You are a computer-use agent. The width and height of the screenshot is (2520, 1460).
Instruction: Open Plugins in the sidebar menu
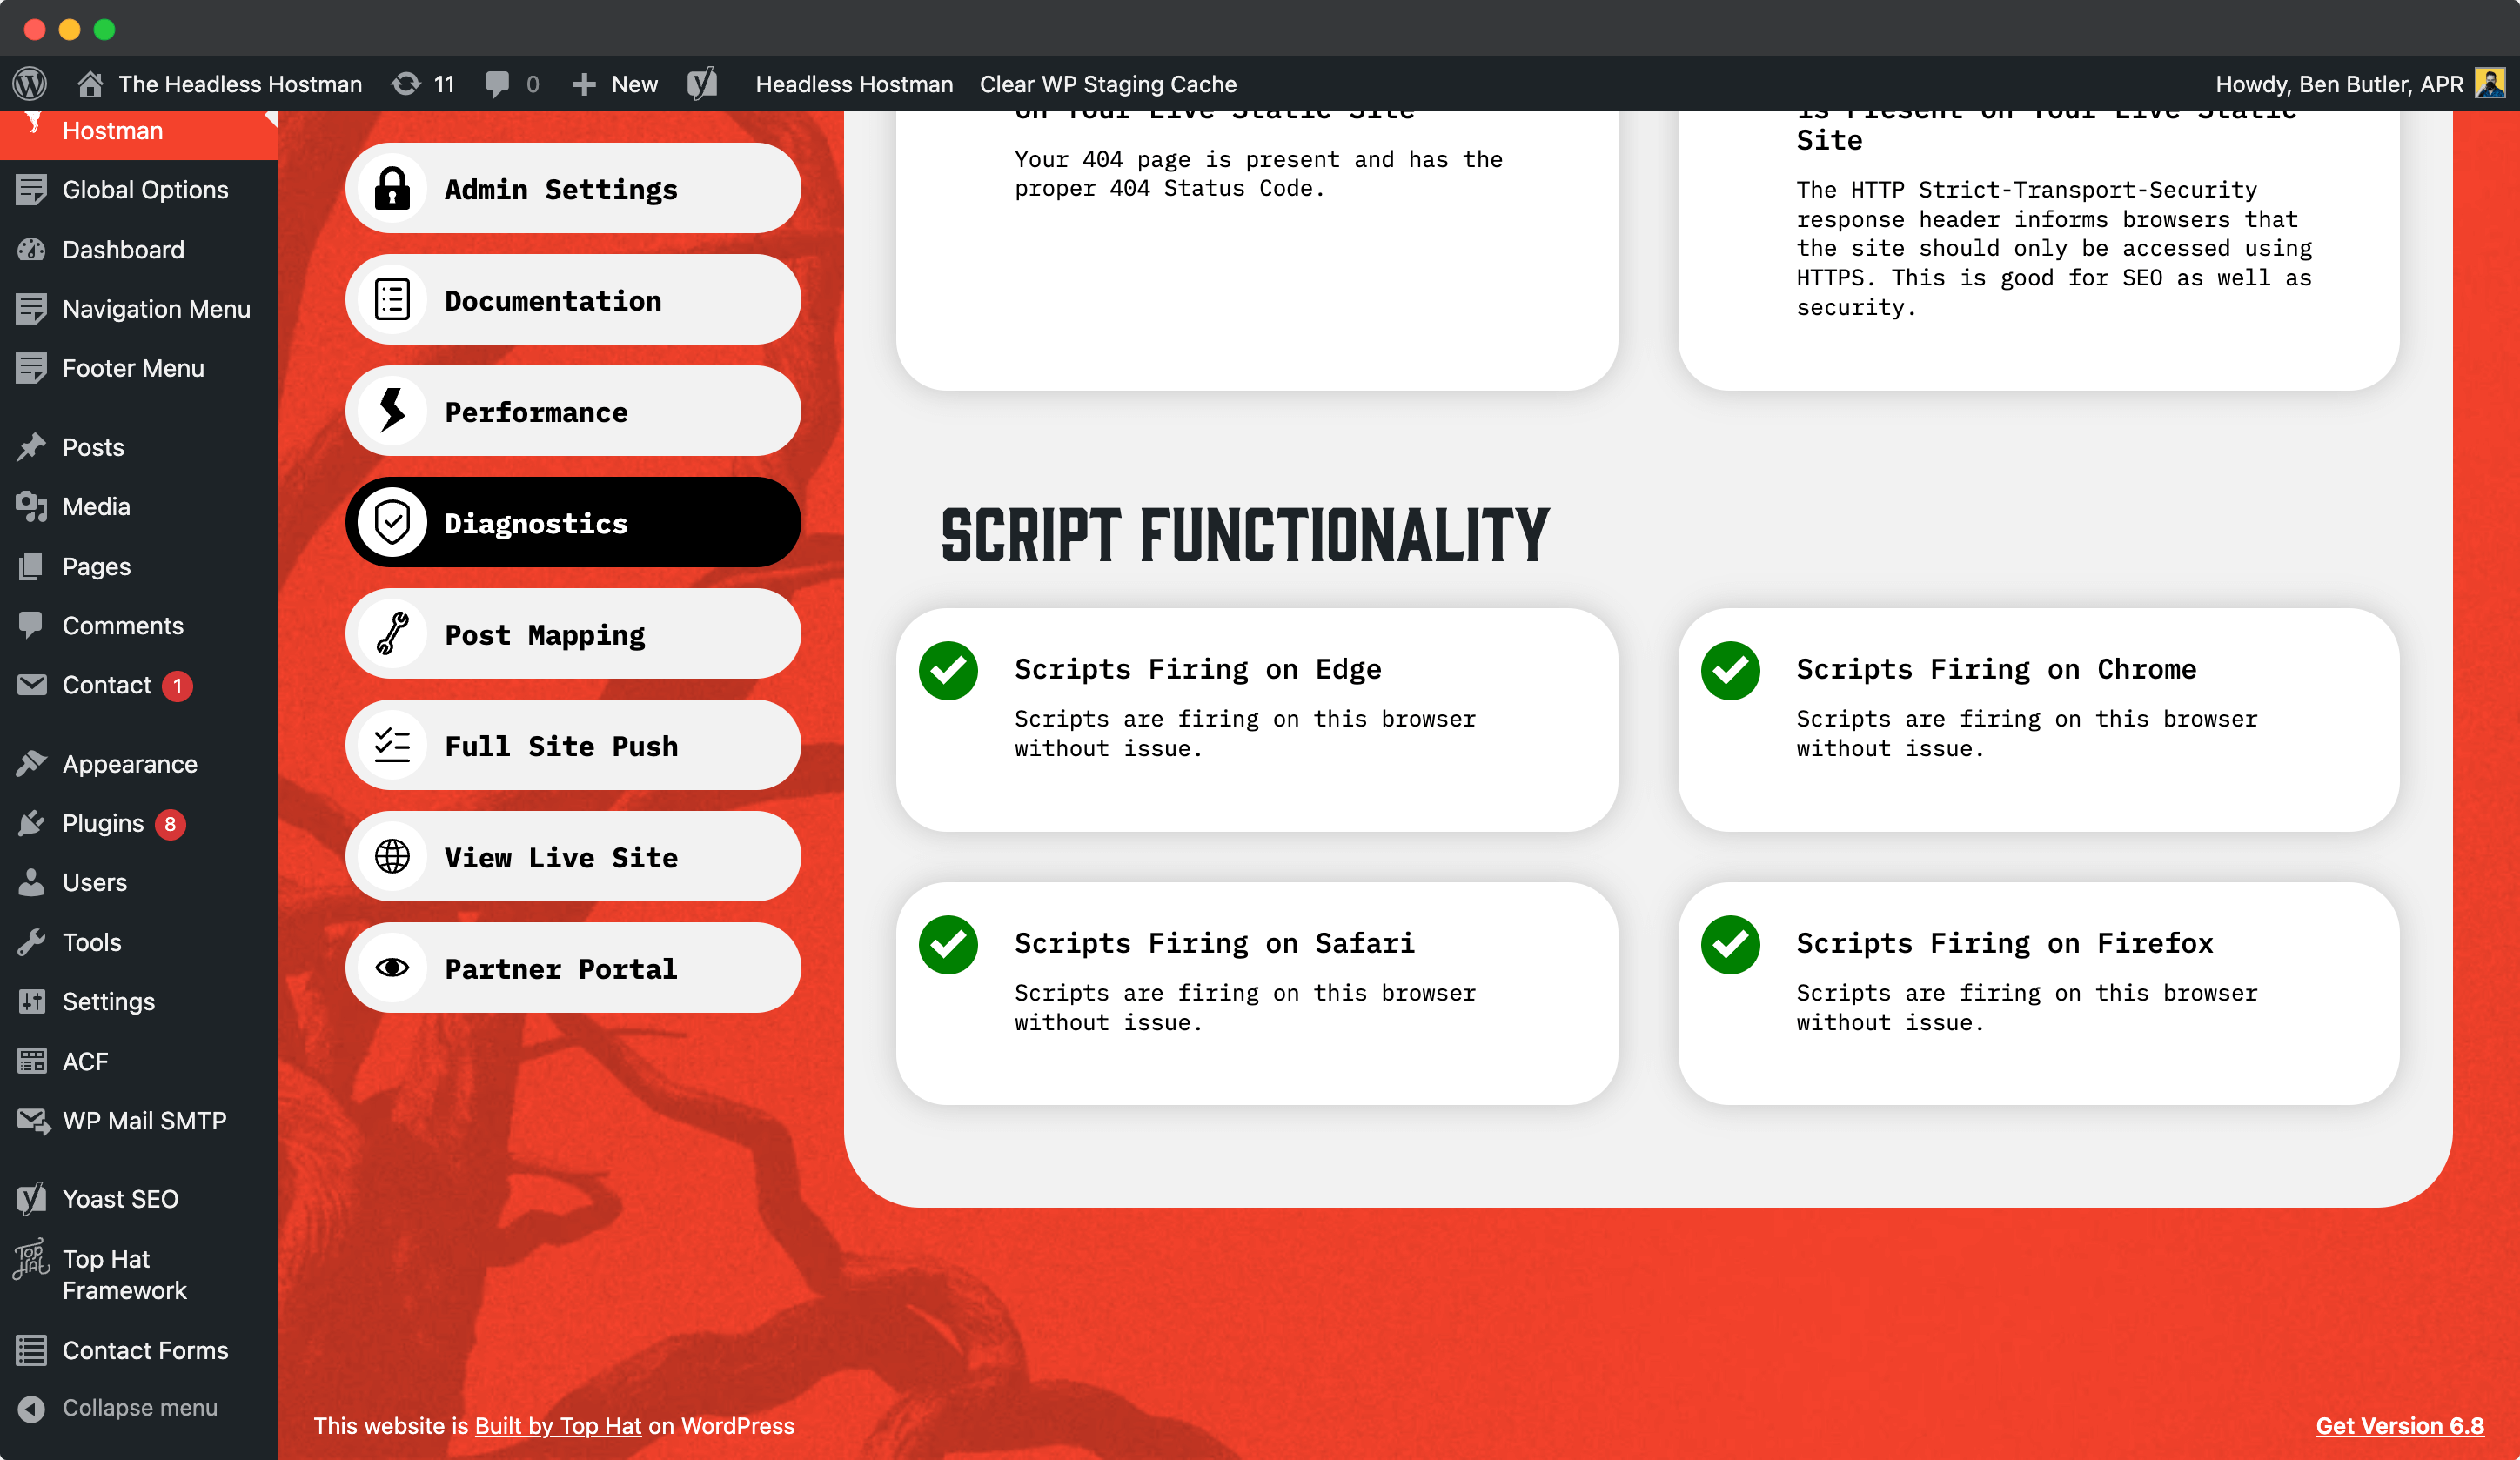[x=102, y=823]
